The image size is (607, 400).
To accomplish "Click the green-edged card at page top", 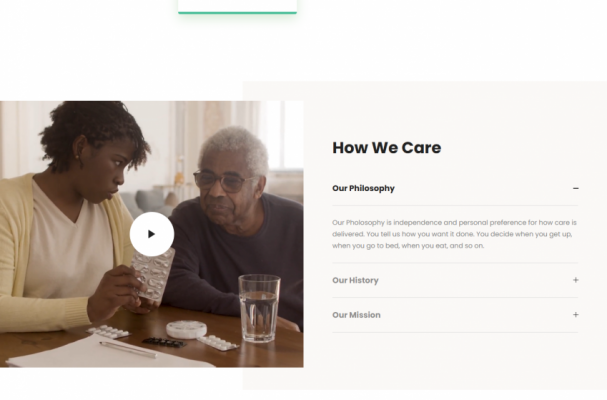I will (x=237, y=6).
